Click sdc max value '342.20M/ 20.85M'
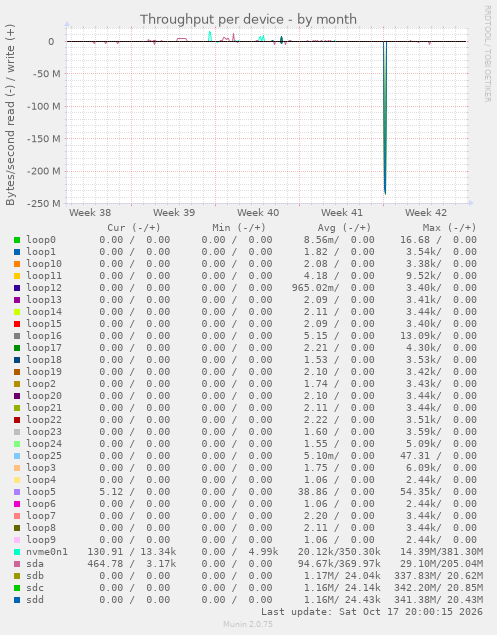Screen dimensions: 497x635 (439, 588)
